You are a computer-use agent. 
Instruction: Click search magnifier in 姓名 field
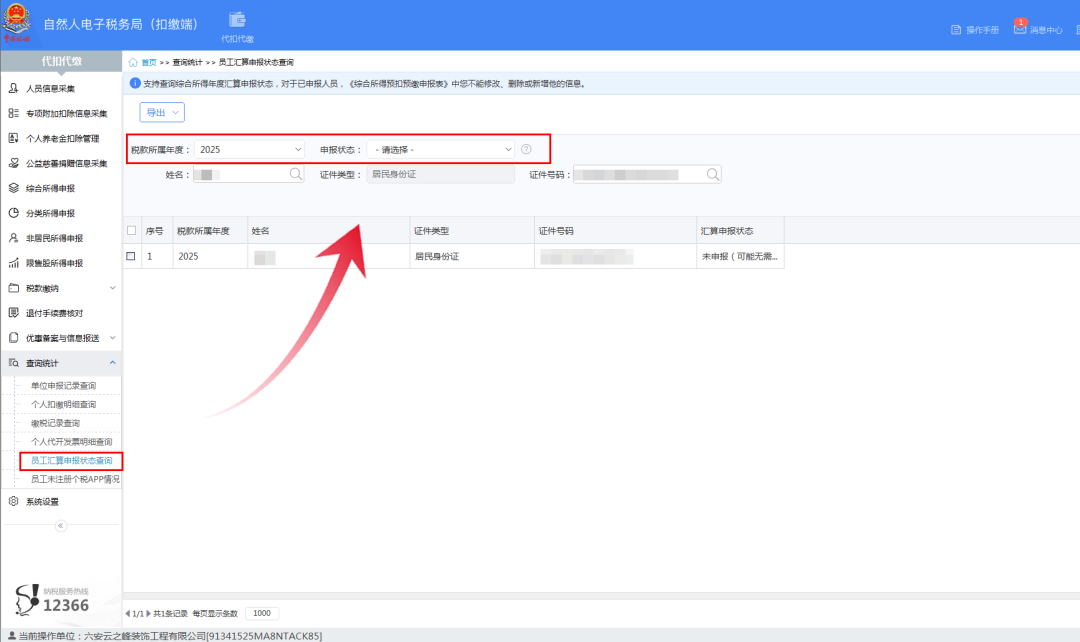click(295, 174)
